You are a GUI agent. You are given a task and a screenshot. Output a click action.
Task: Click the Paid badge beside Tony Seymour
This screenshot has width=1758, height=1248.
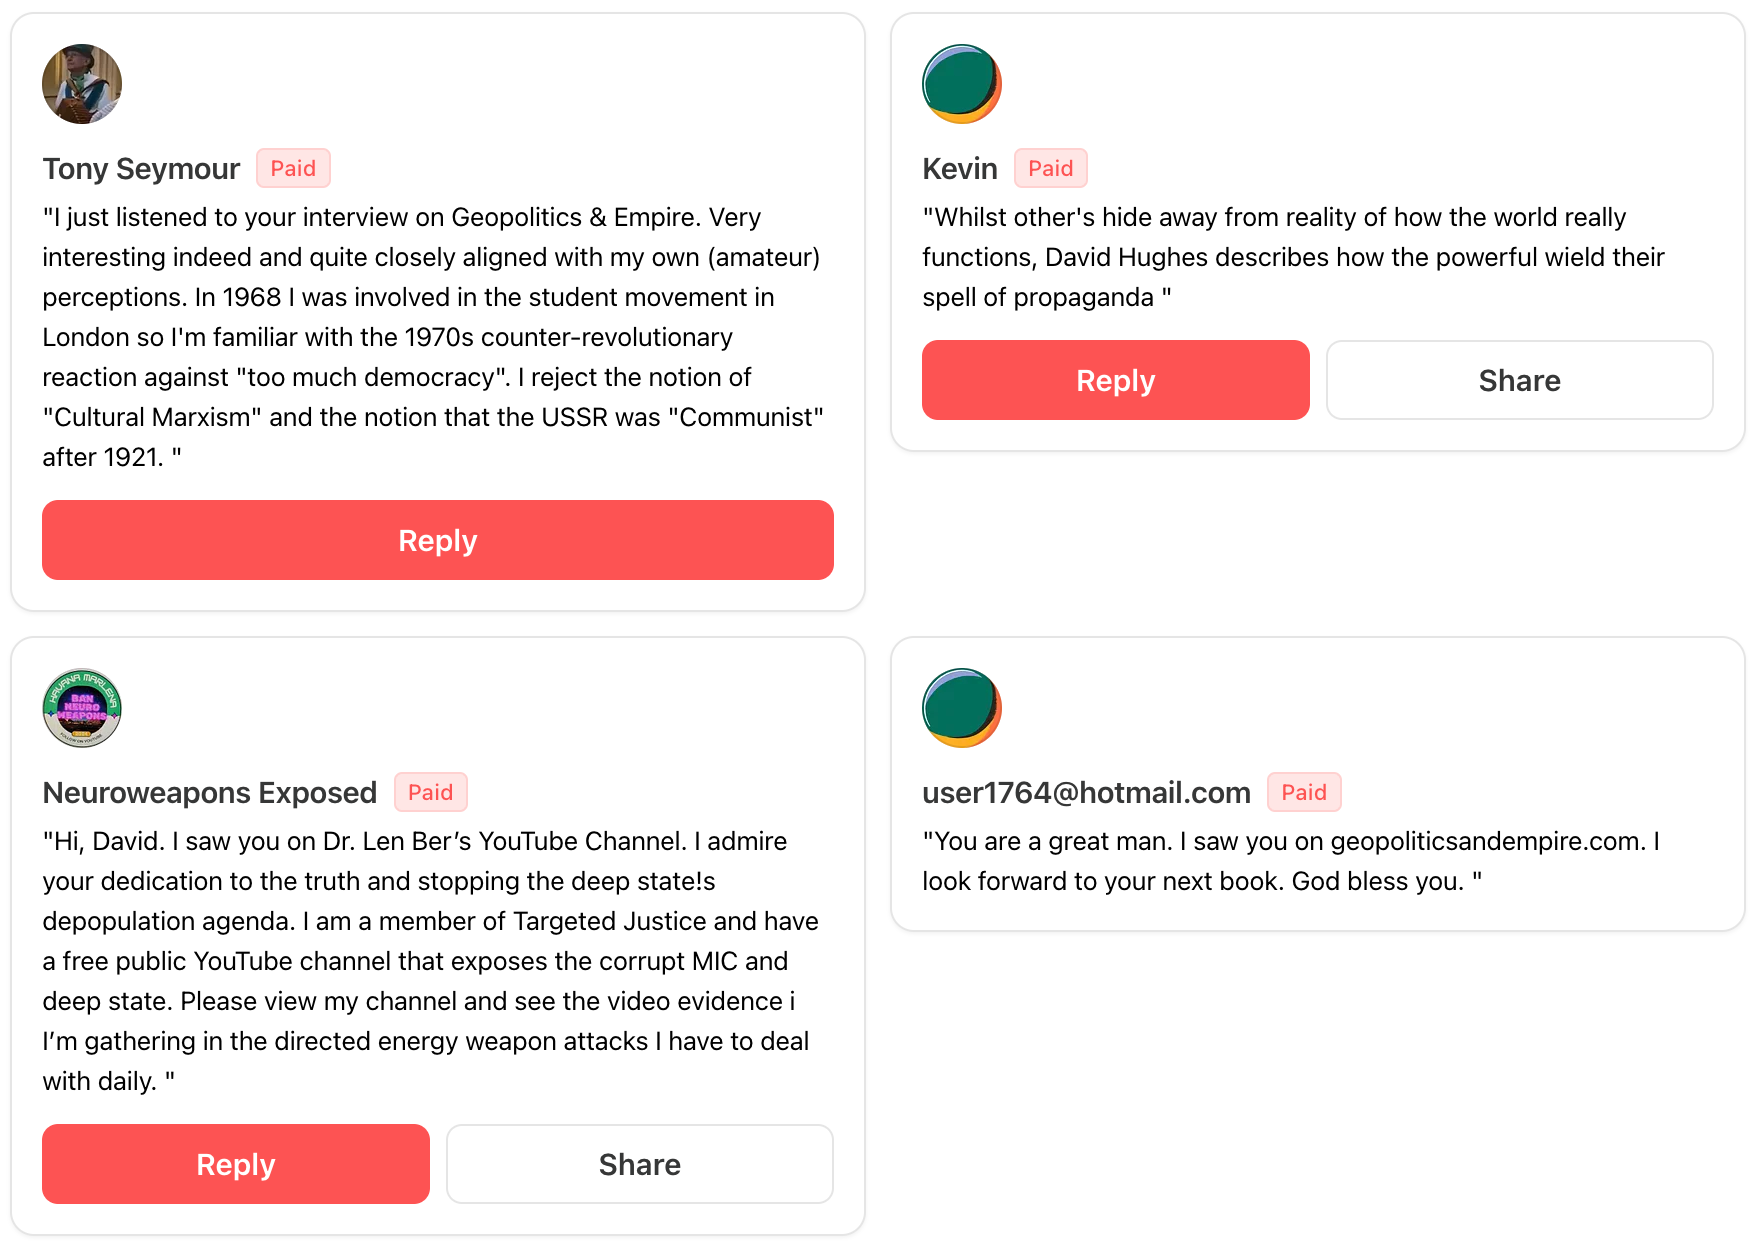coord(293,168)
